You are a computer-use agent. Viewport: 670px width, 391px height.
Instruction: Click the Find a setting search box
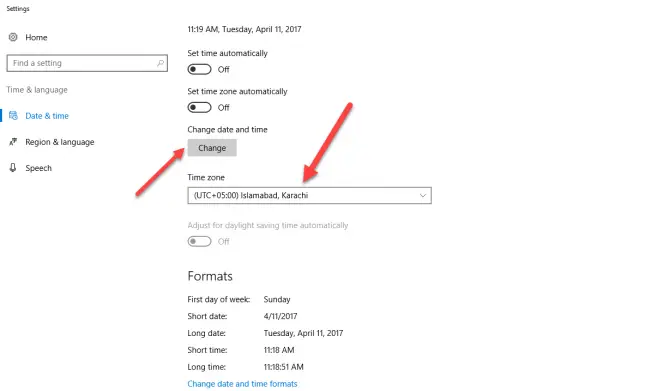(87, 63)
